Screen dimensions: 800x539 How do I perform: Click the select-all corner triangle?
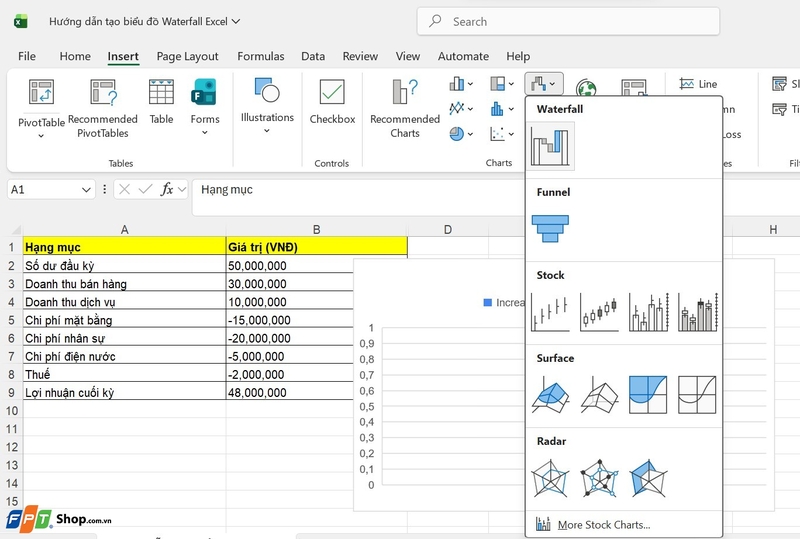tap(16, 230)
